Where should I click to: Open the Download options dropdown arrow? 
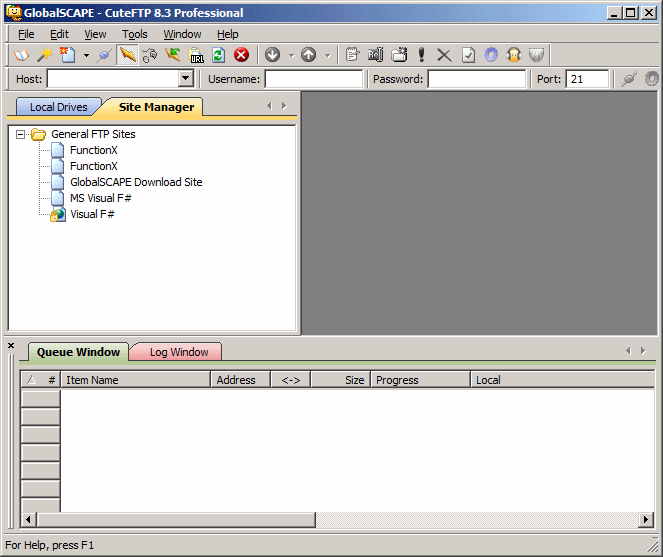291,55
